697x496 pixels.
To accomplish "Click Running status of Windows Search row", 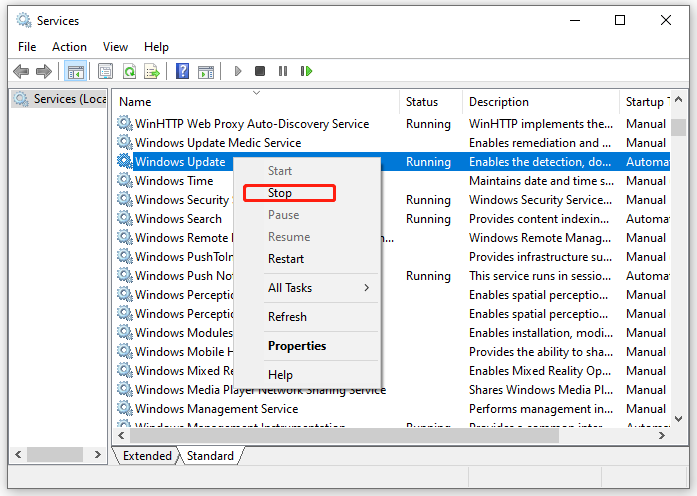I will [x=428, y=219].
